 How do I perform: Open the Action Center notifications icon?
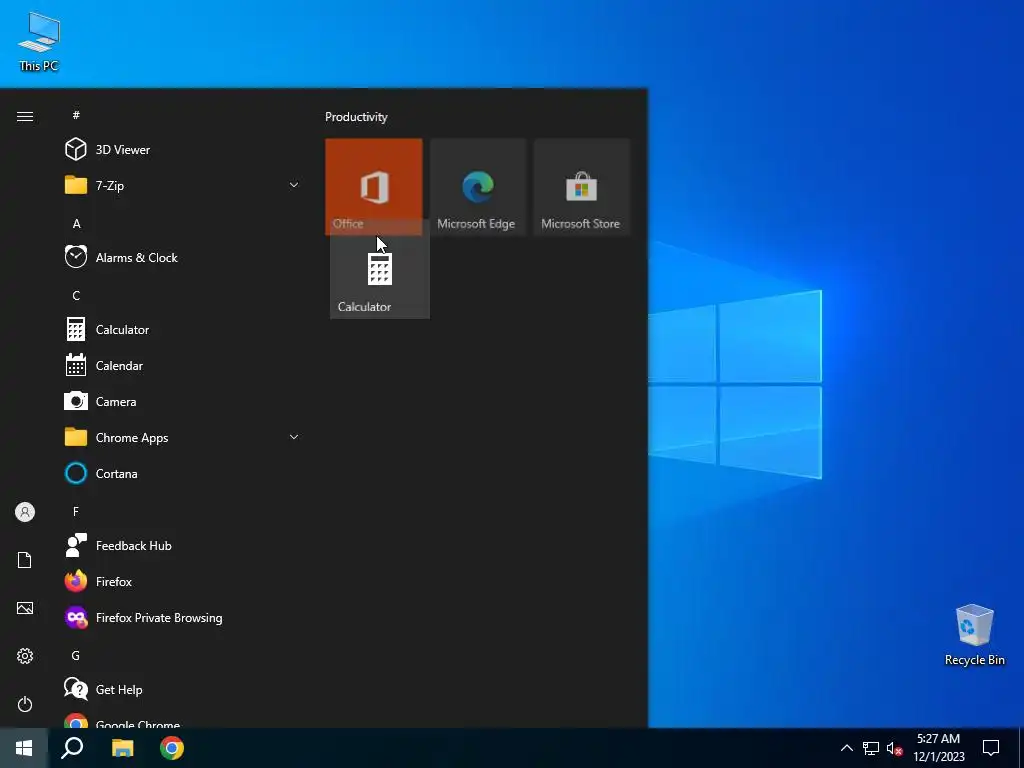pos(991,748)
